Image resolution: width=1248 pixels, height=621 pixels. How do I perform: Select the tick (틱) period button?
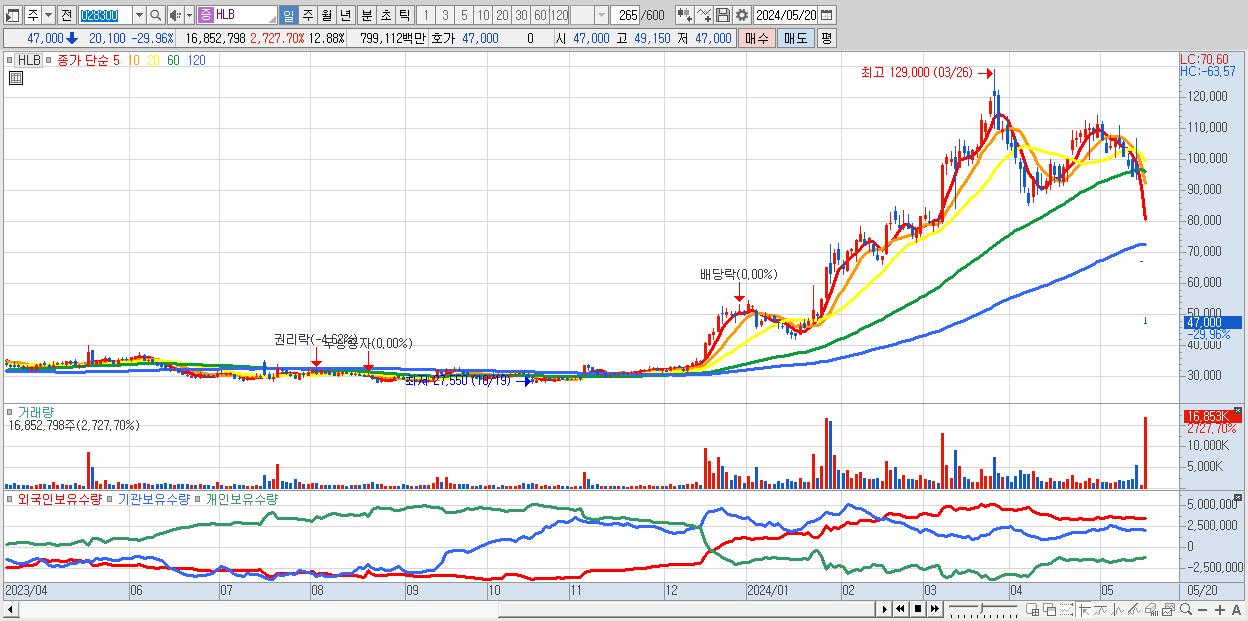(404, 15)
